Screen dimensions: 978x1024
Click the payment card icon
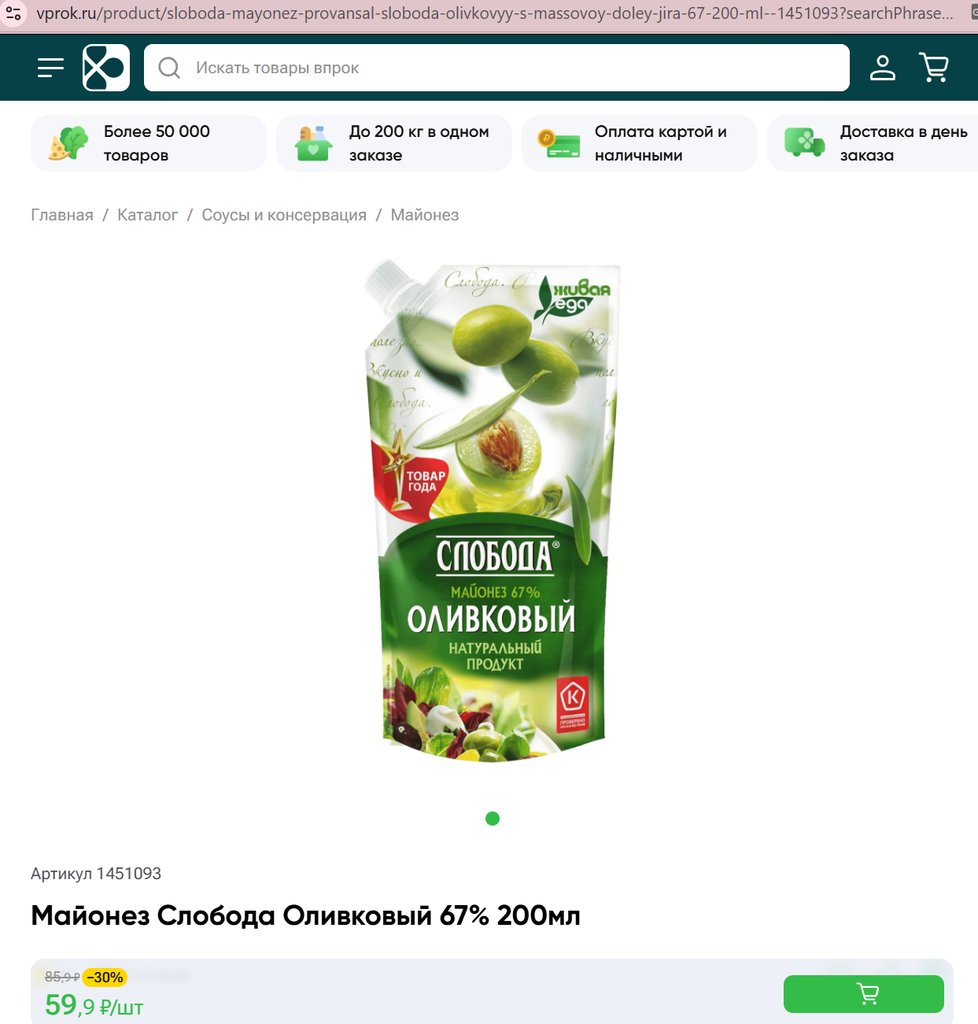[559, 144]
